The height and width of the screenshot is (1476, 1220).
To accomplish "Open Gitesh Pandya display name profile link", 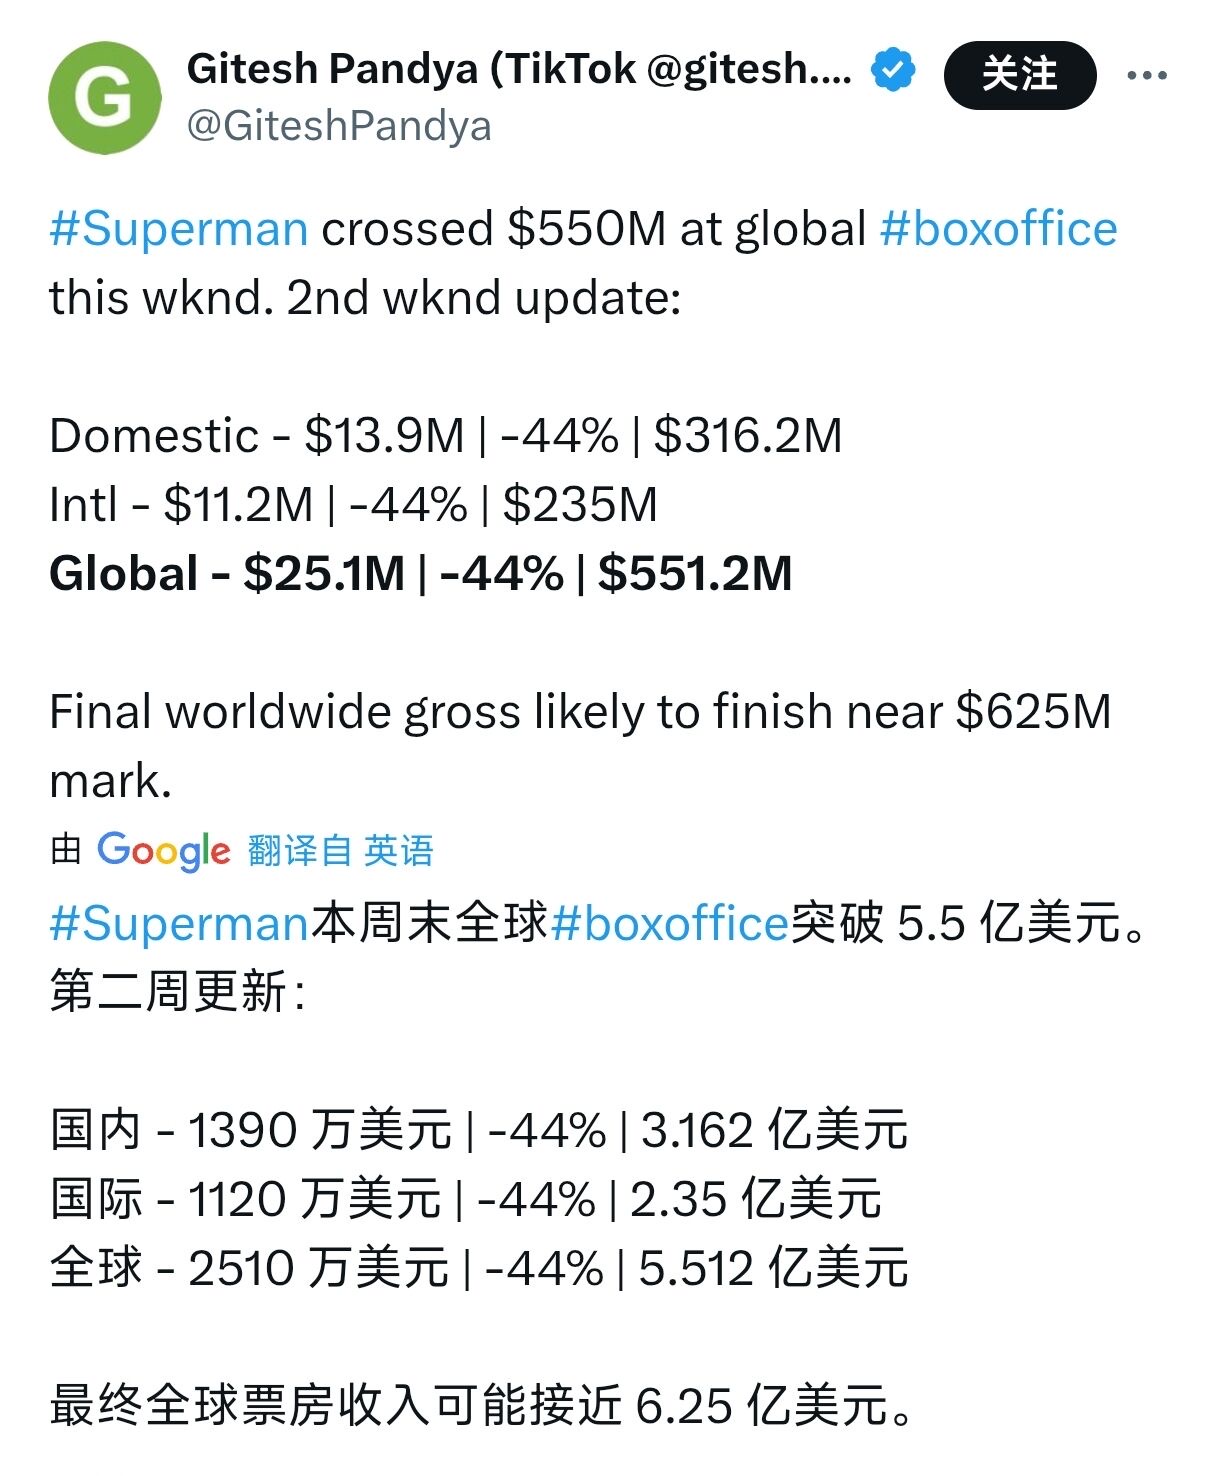I will coord(519,69).
